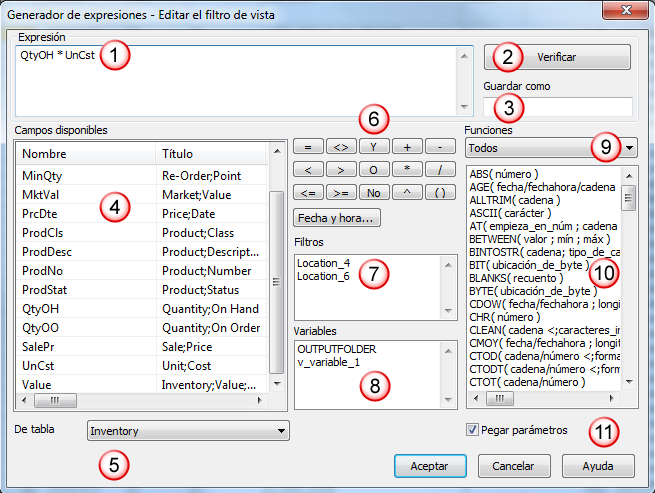Viewport: 655px width, 493px height.
Task: Insert the multiplication (*) operator
Action: pos(407,169)
